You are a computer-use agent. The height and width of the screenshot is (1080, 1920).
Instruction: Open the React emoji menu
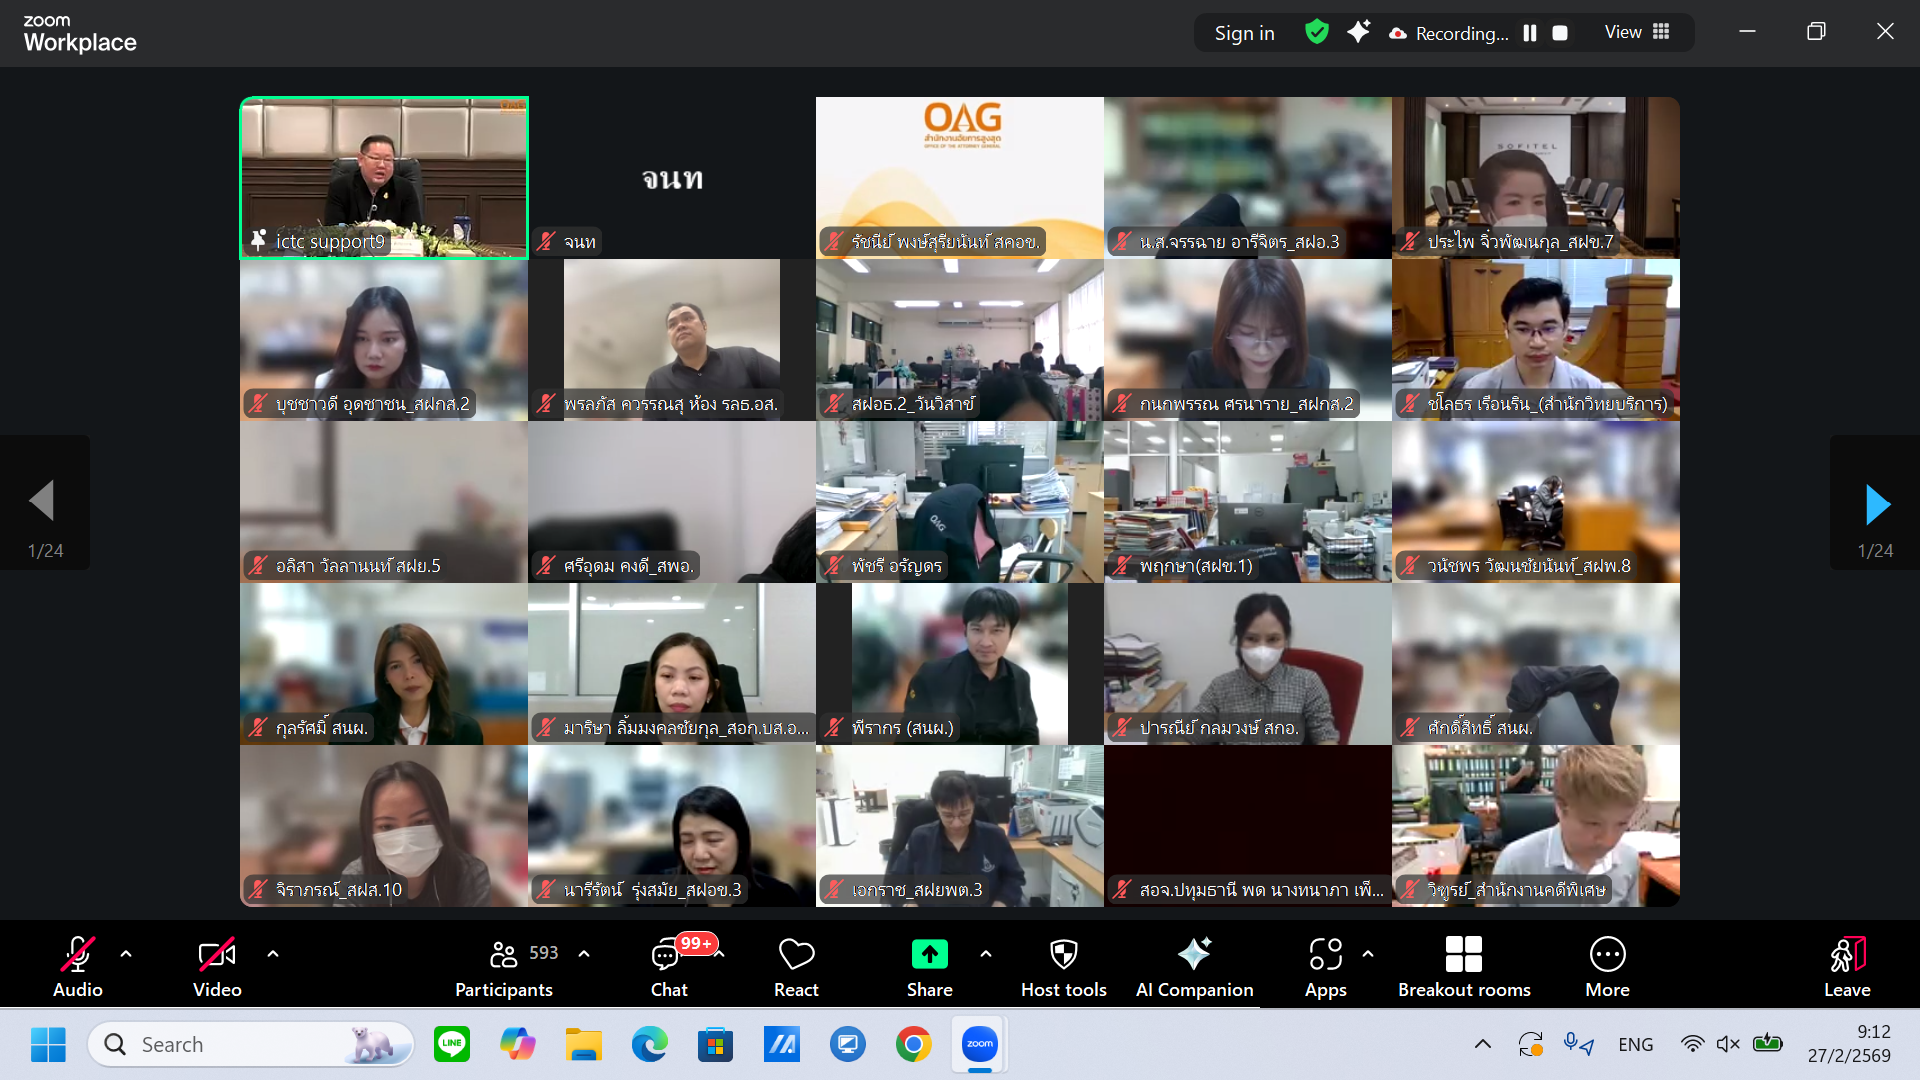coord(796,968)
